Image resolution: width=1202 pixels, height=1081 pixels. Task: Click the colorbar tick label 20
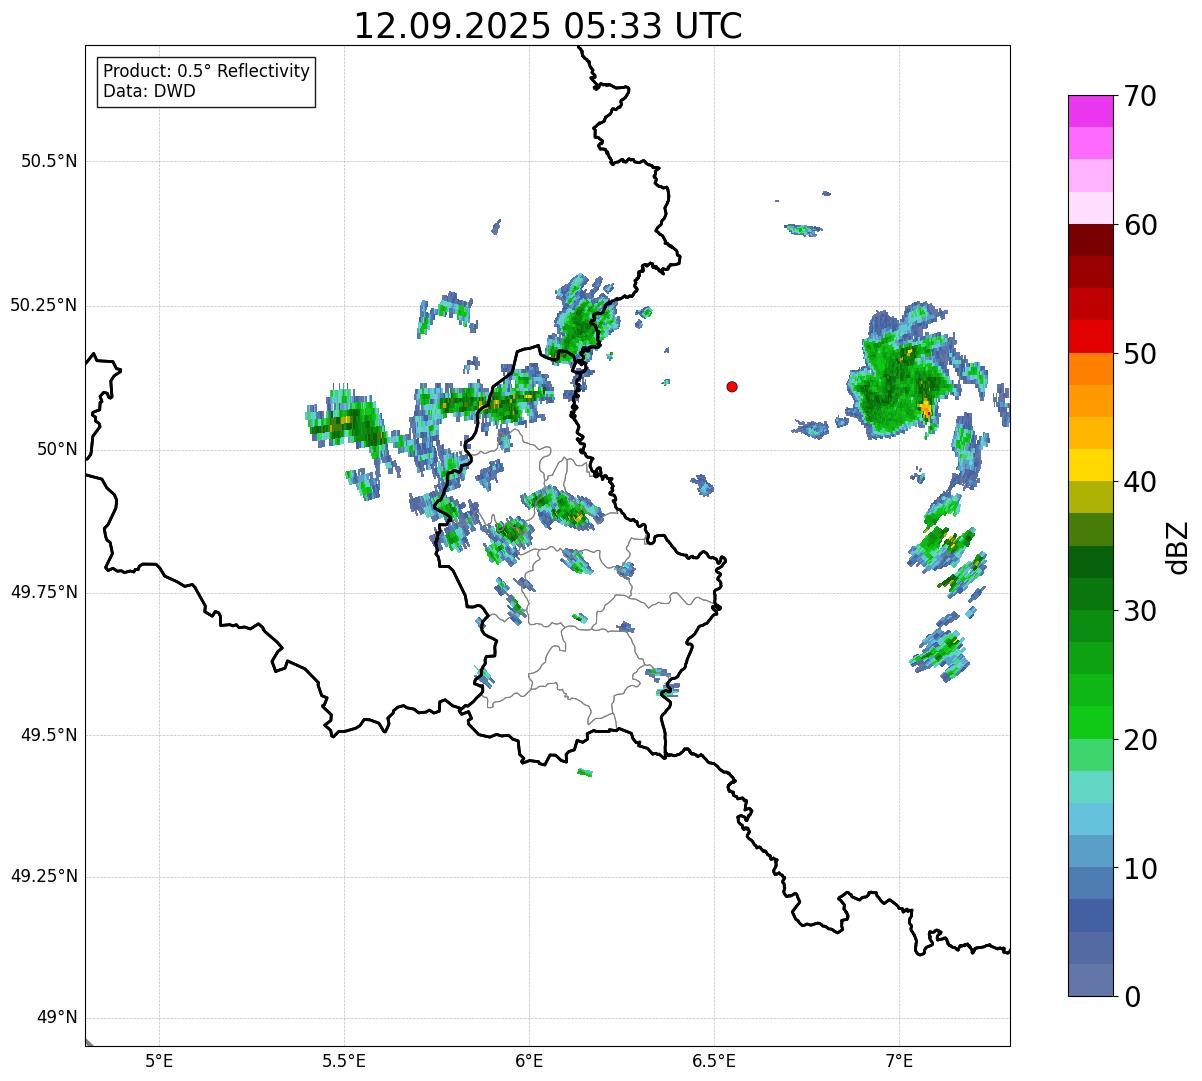click(1140, 740)
